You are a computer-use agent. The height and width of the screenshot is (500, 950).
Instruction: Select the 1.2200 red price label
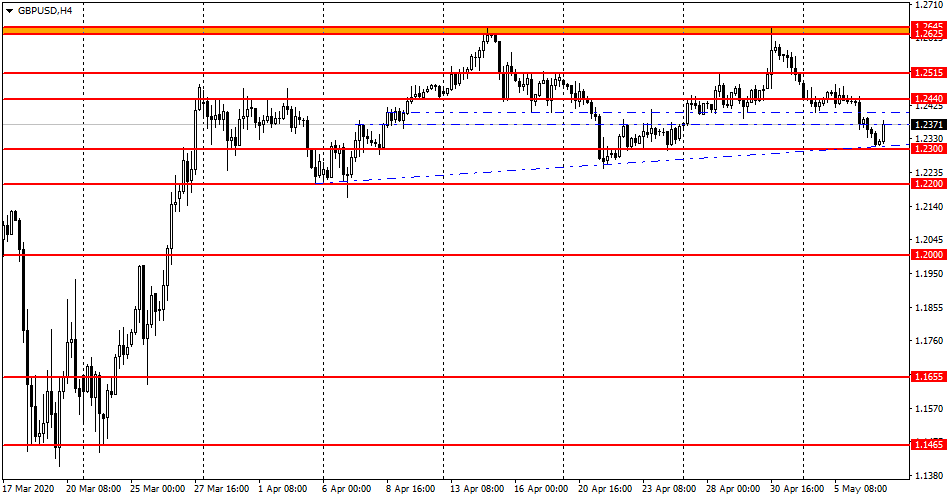[x=929, y=184]
